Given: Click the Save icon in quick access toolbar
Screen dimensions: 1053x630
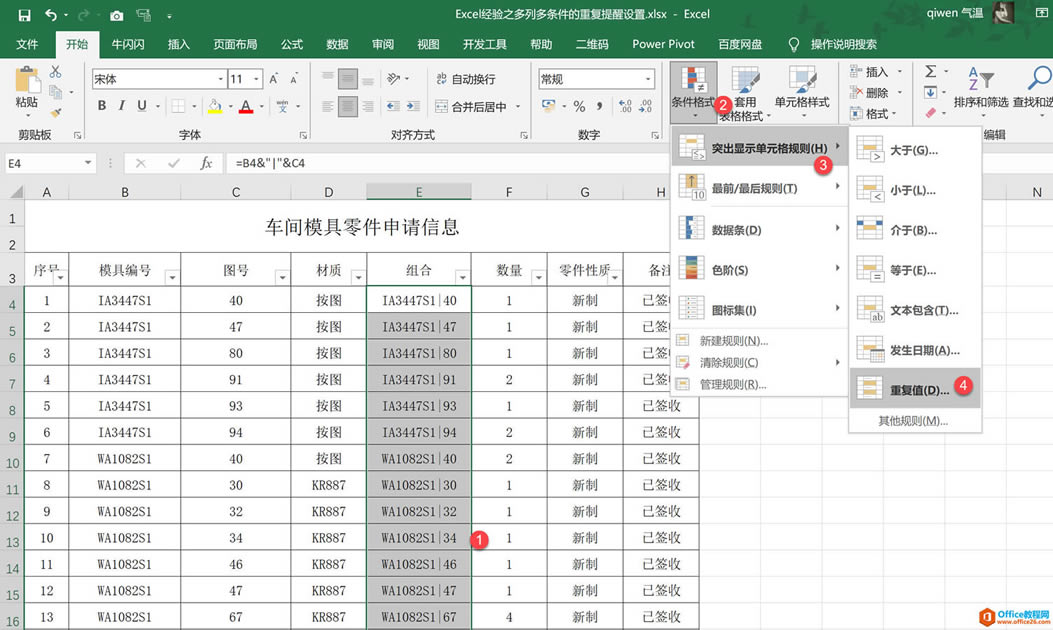Looking at the screenshot, I should pos(24,15).
